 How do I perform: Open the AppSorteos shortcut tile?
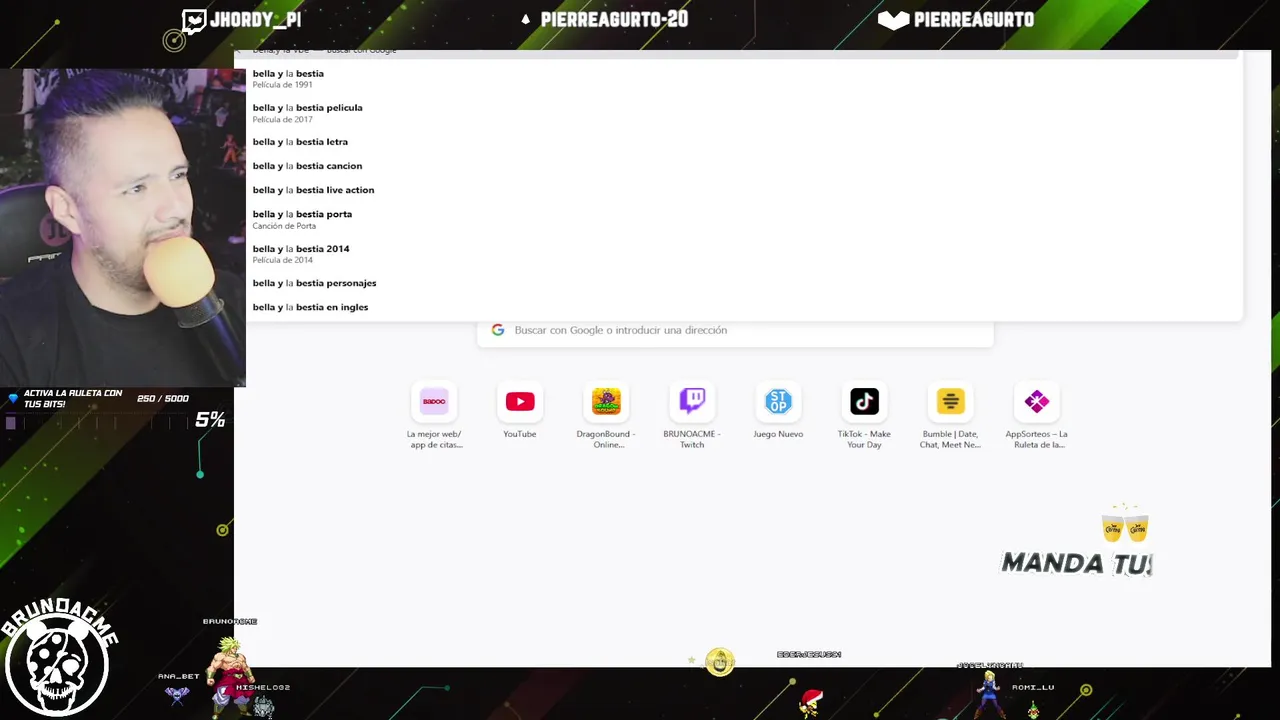coord(1036,402)
